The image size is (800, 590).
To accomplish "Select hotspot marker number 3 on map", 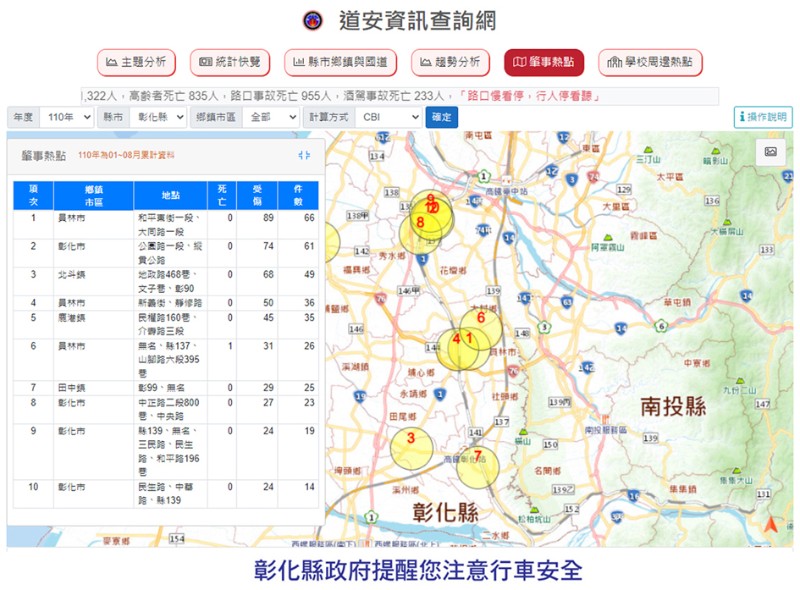I will [x=410, y=440].
